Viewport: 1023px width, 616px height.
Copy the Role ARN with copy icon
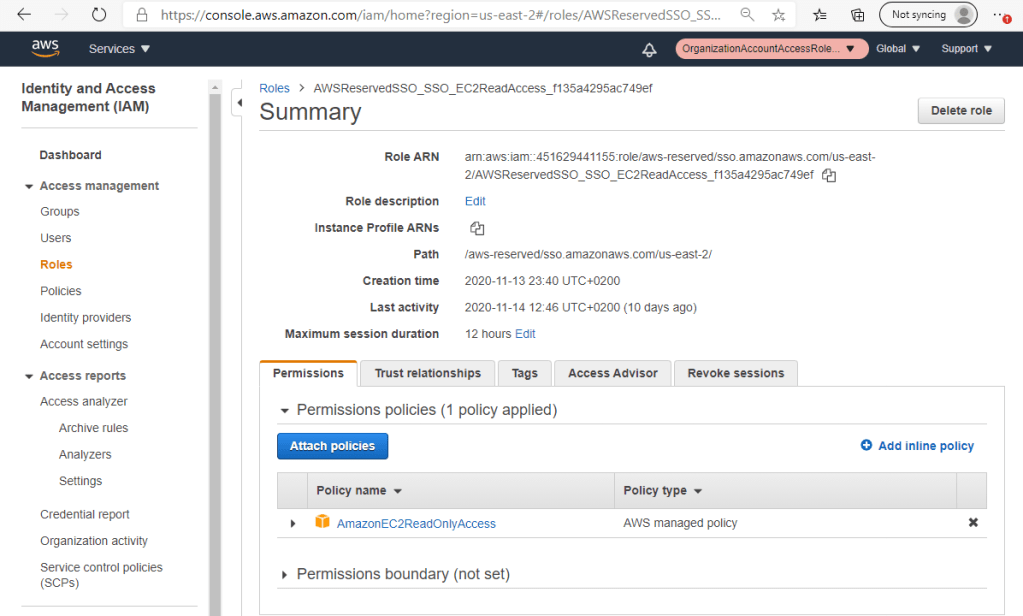[x=829, y=175]
